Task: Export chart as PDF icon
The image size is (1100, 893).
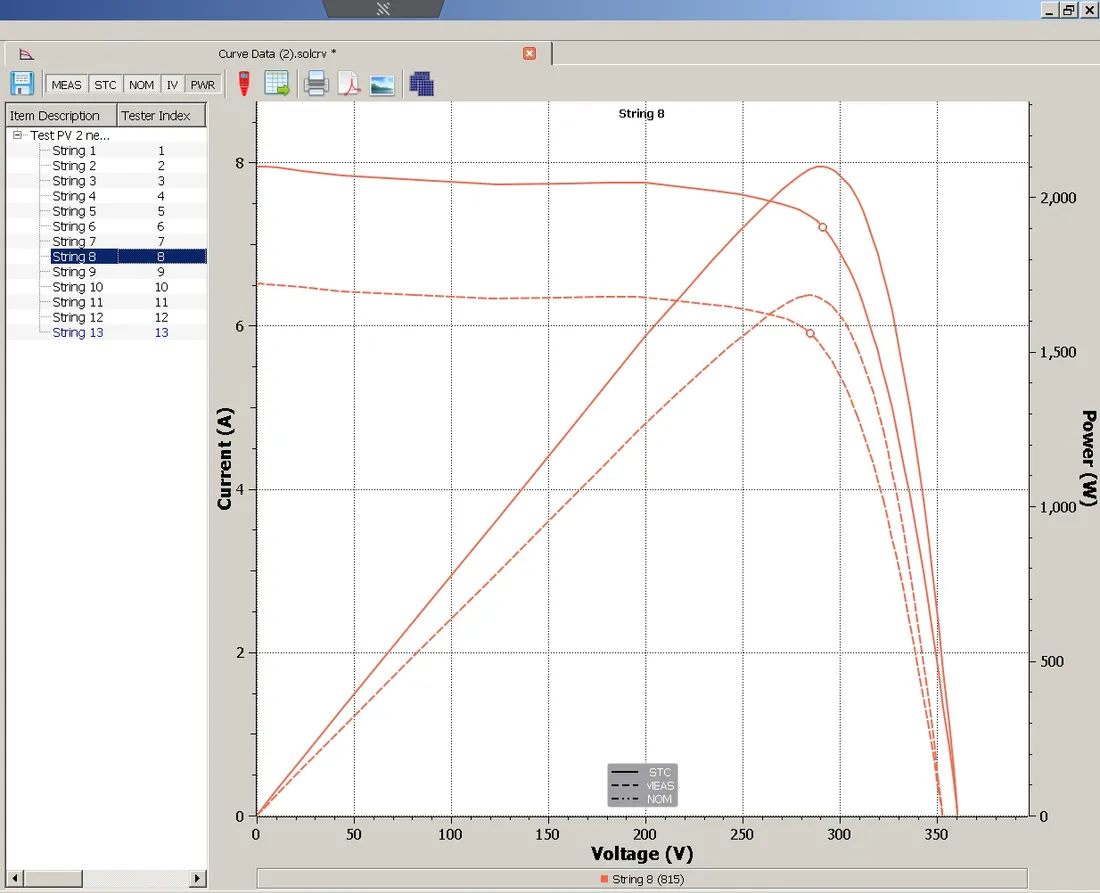Action: click(349, 83)
